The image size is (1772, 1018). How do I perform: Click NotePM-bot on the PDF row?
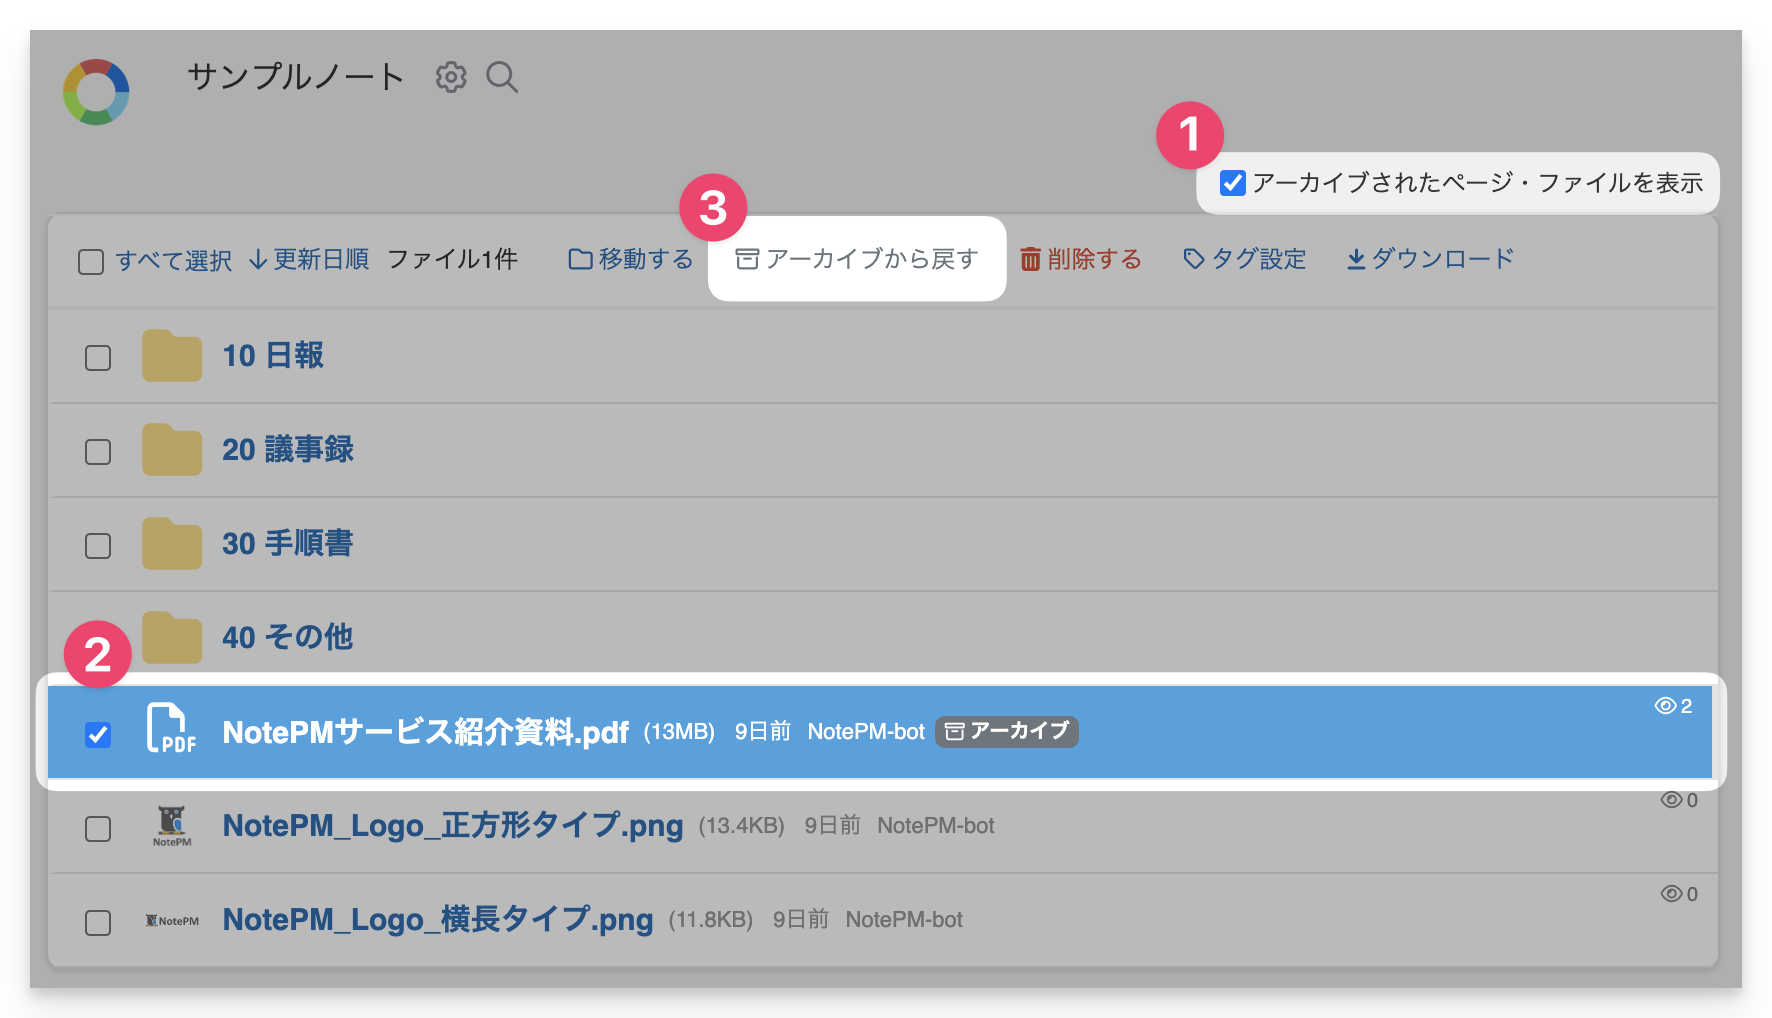[866, 732]
